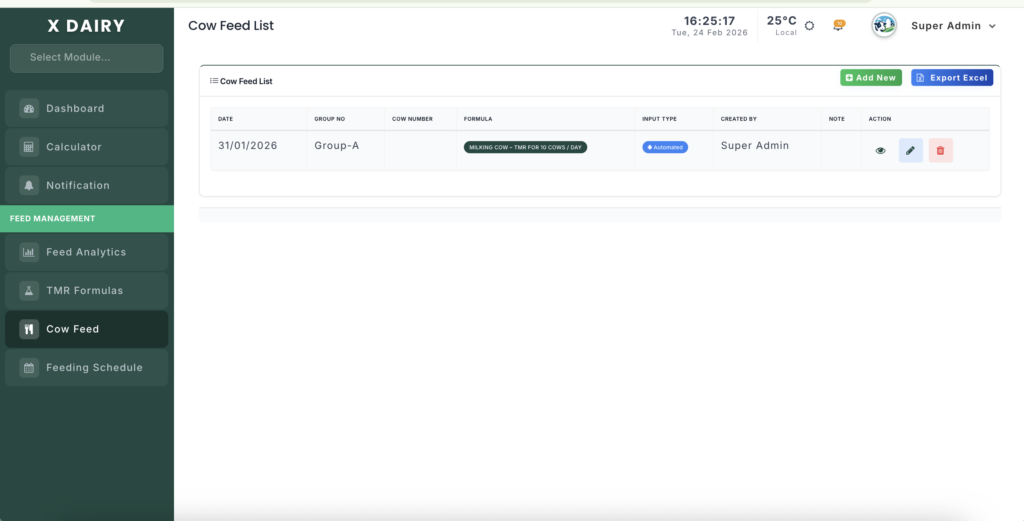Click the TMR Formulas flask icon

click(x=29, y=291)
